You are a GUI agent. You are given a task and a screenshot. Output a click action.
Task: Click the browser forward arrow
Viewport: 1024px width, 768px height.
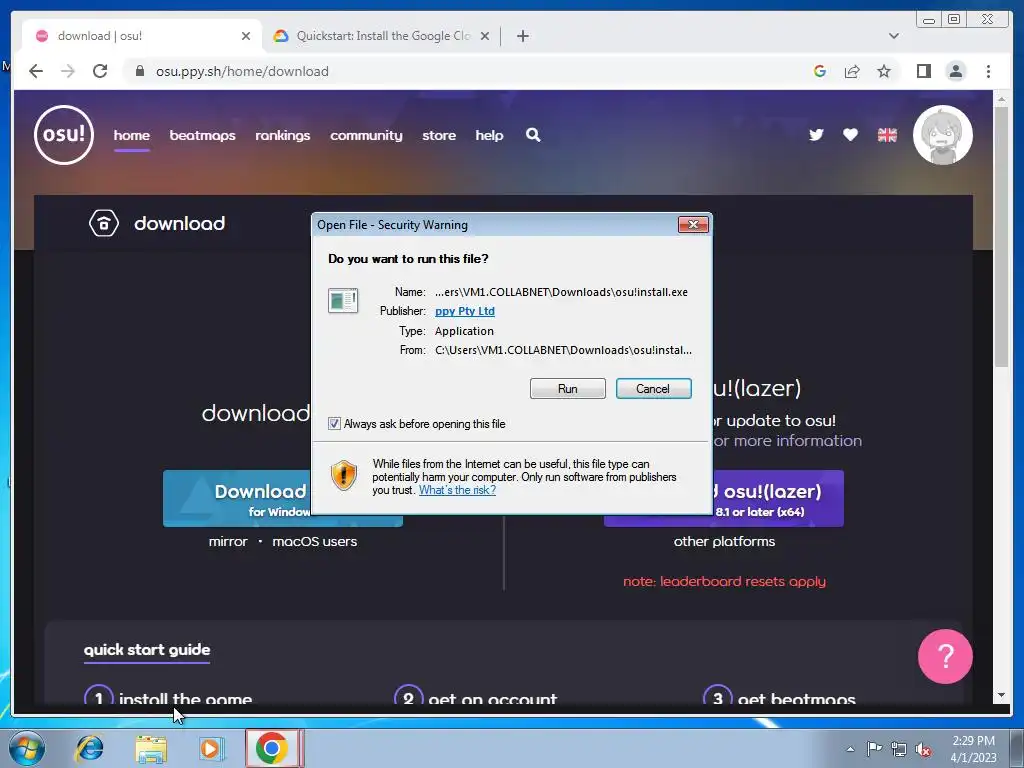68,71
